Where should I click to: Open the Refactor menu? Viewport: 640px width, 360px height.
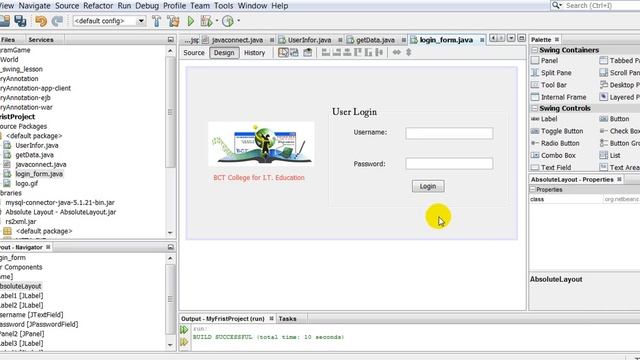[x=98, y=6]
